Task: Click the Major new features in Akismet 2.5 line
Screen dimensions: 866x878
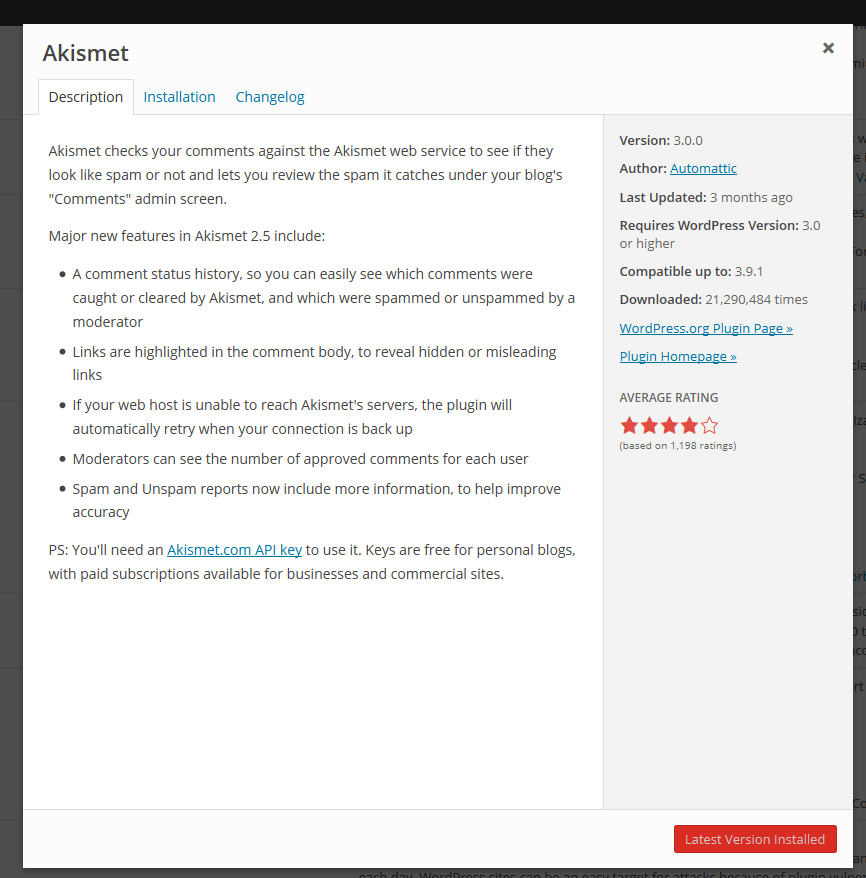Action: point(186,236)
